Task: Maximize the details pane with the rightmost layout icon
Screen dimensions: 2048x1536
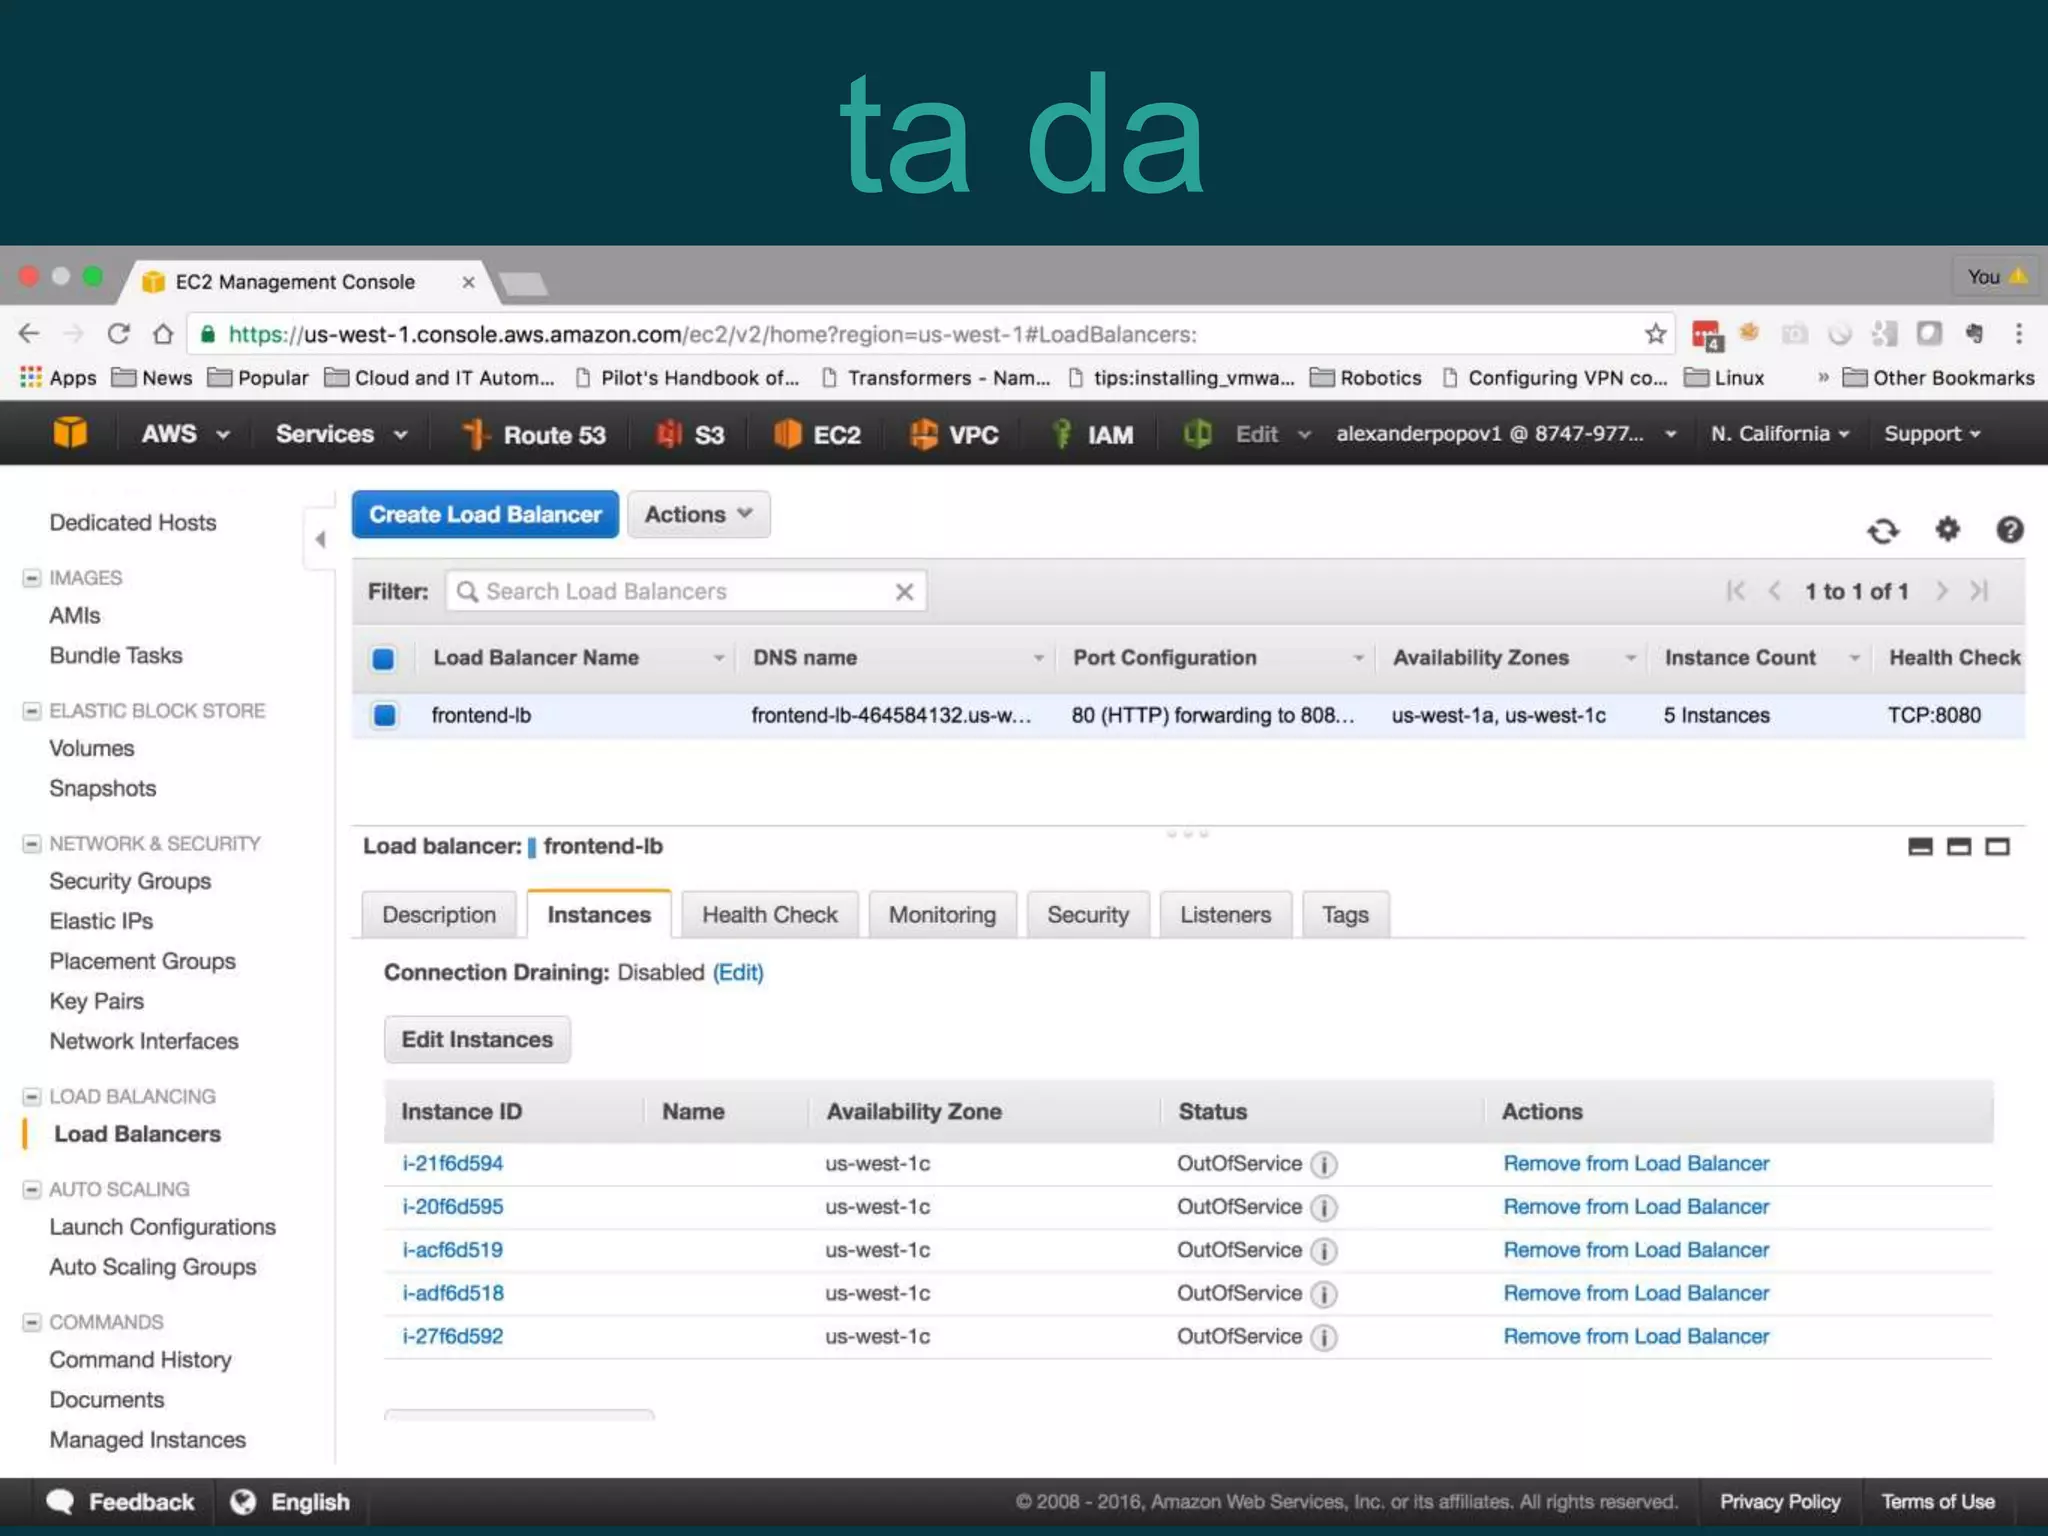Action: click(1997, 847)
